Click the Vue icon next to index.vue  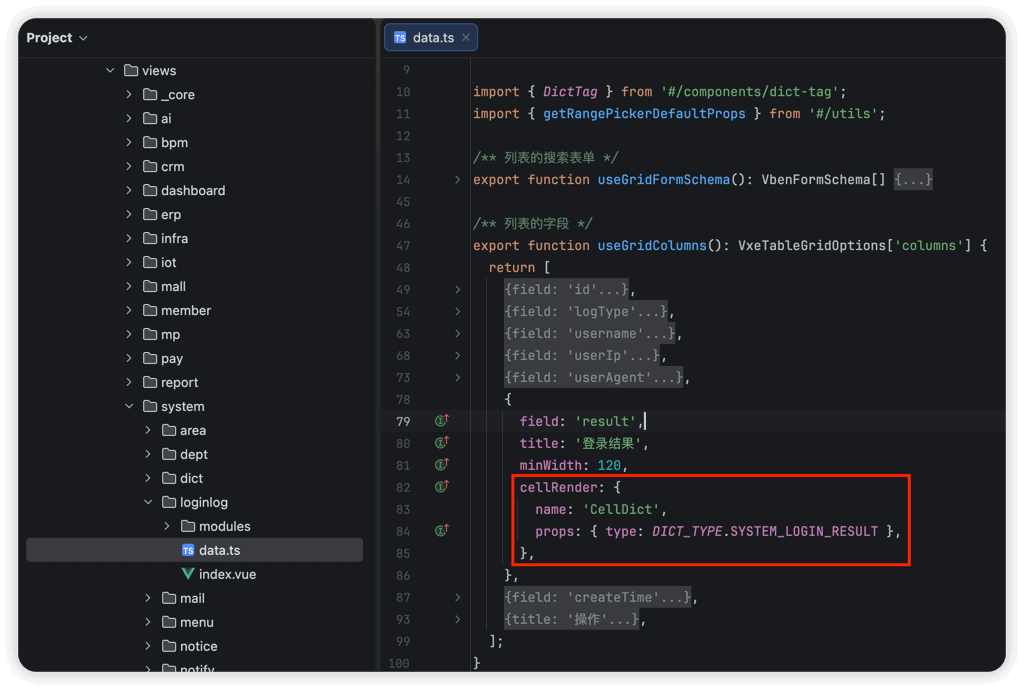click(188, 574)
